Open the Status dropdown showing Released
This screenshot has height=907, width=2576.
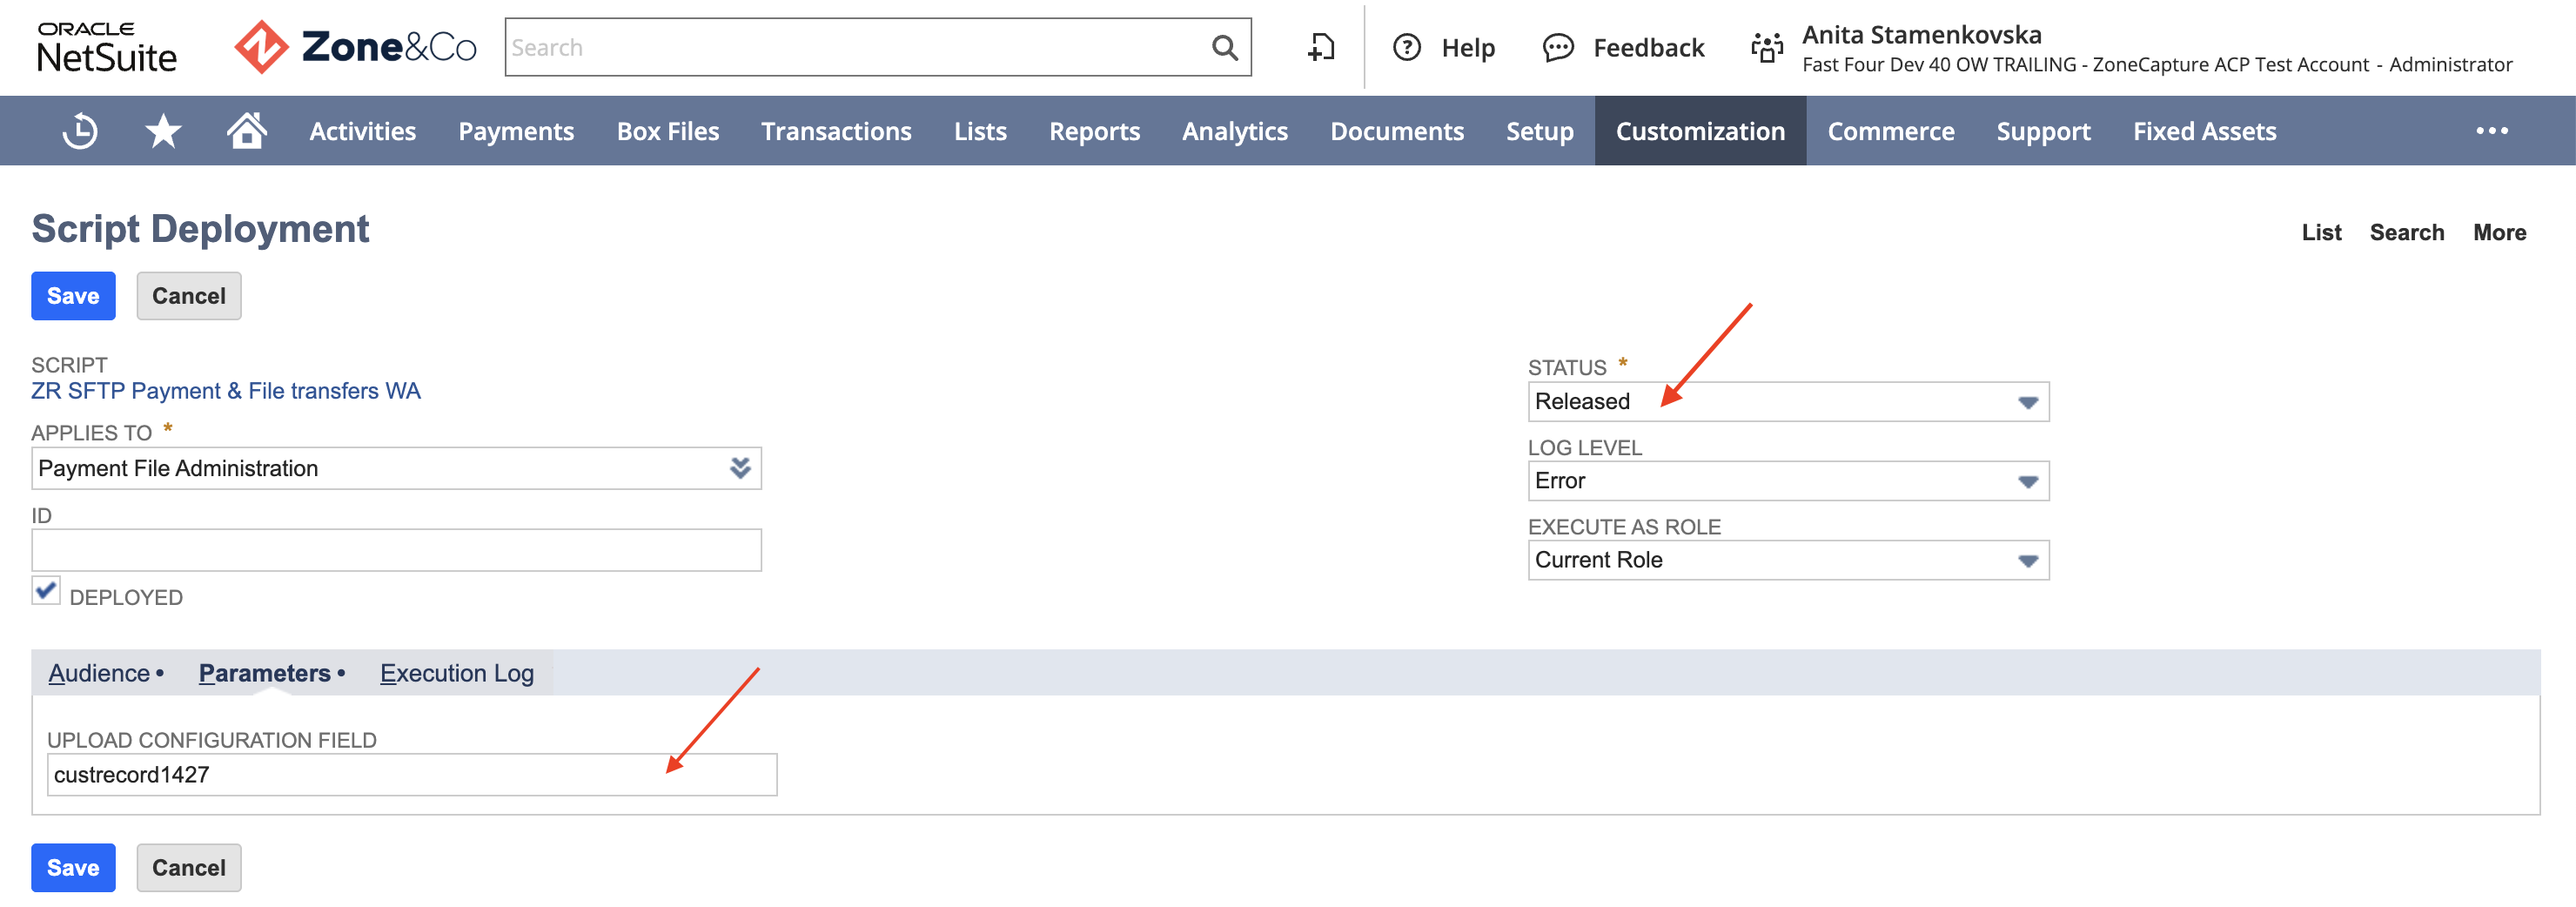pyautogui.click(x=1788, y=402)
